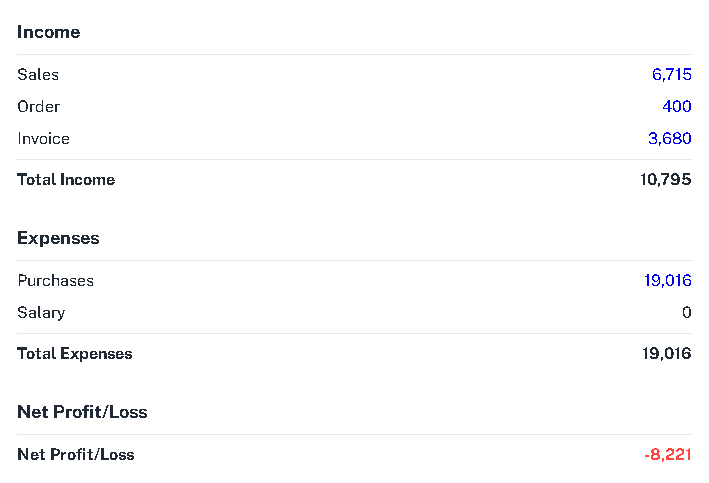Image resolution: width=709 pixels, height=483 pixels.
Task: Click the Total Expenses label
Action: pos(75,354)
